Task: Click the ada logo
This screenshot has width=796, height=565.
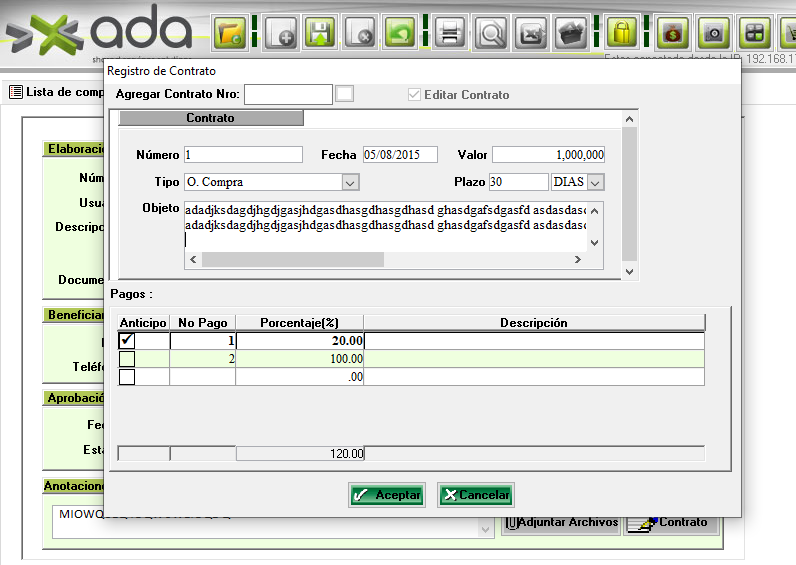Action: pyautogui.click(x=99, y=30)
